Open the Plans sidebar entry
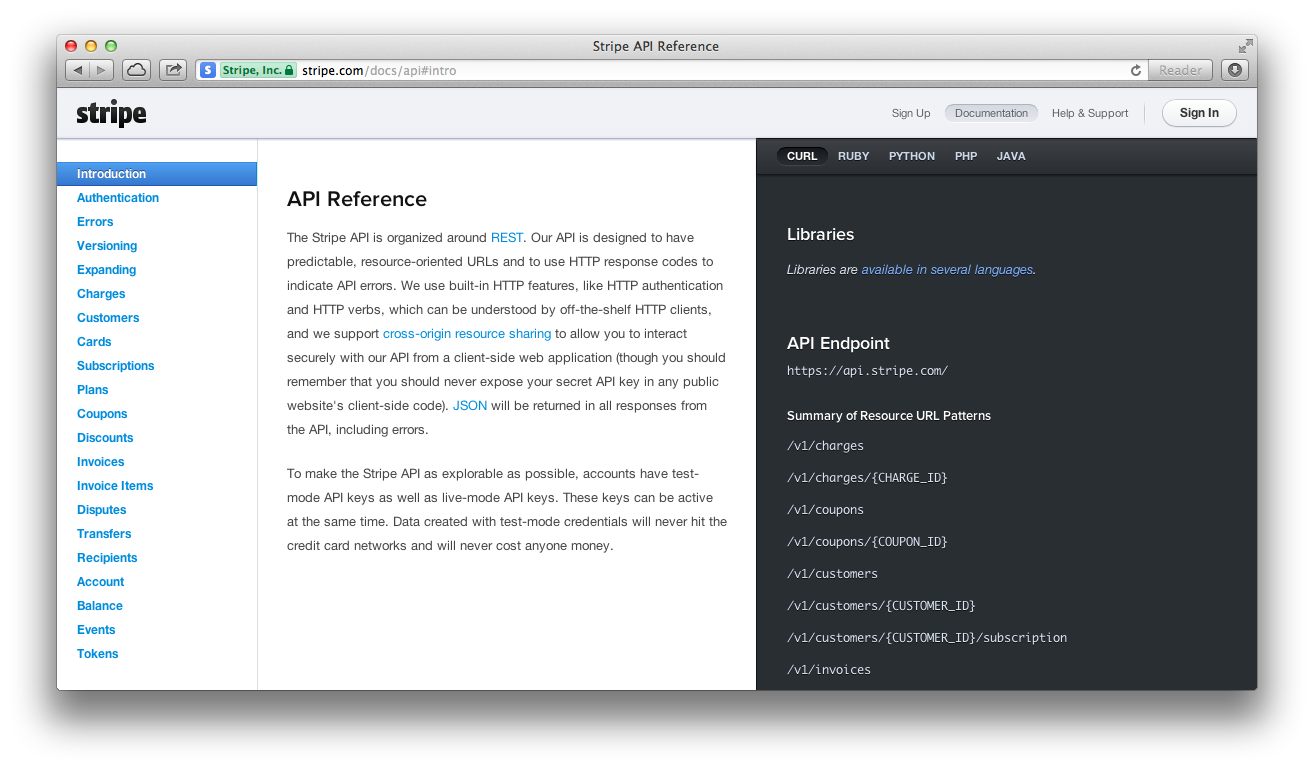The width and height of the screenshot is (1314, 769). 92,390
